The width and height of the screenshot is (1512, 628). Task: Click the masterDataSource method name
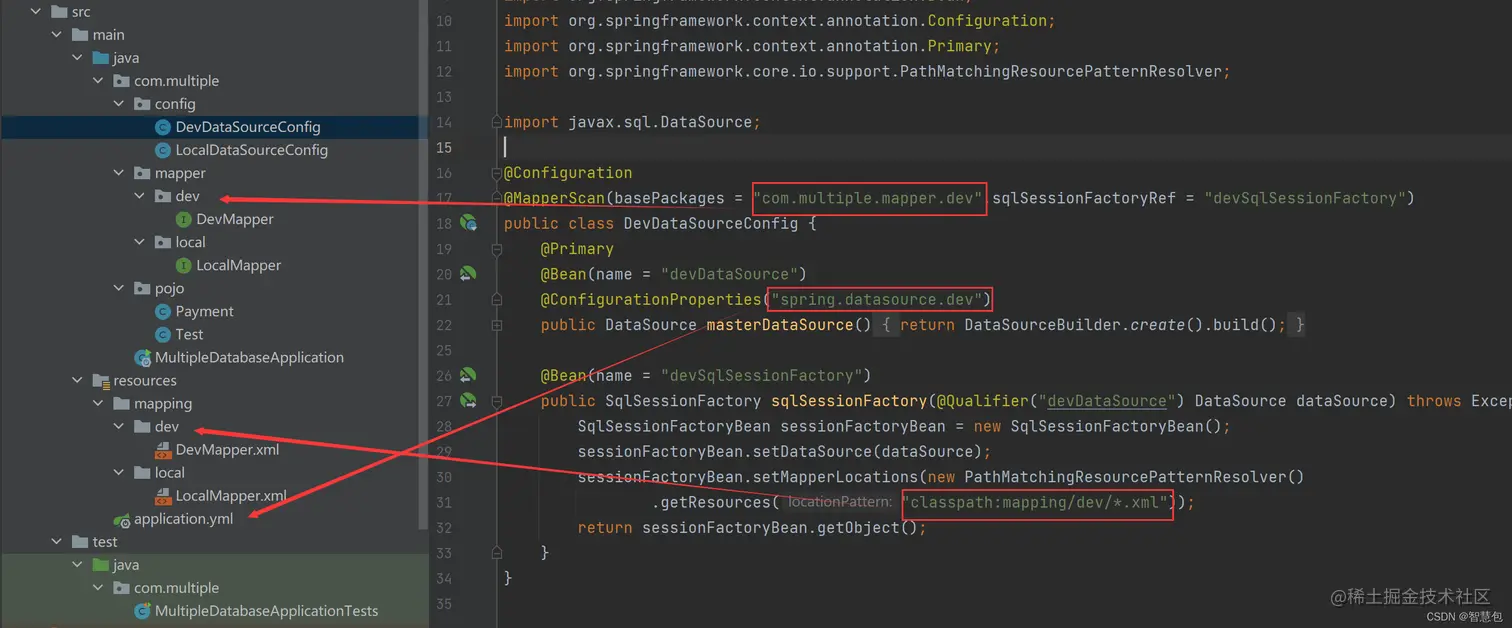pyautogui.click(x=780, y=325)
